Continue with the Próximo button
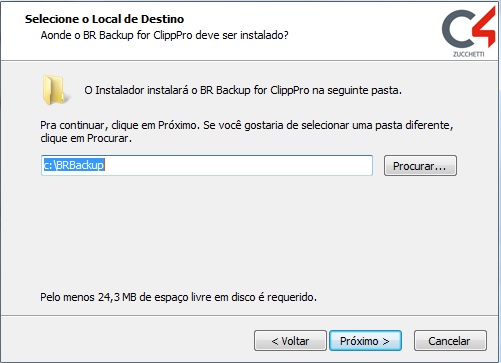The height and width of the screenshot is (363, 501). point(365,341)
